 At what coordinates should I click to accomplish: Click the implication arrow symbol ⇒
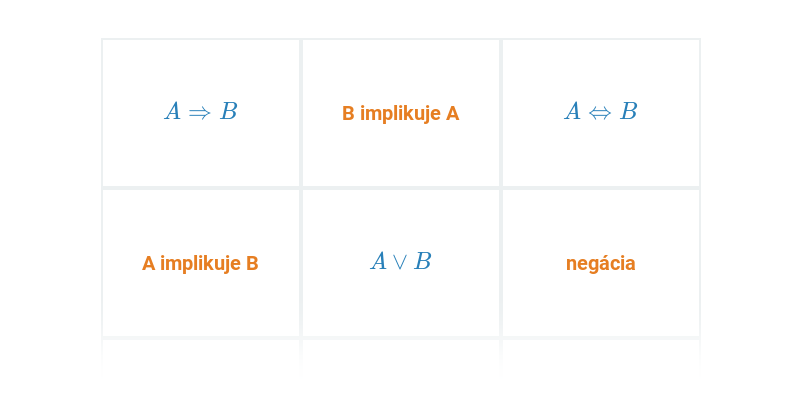click(x=199, y=113)
